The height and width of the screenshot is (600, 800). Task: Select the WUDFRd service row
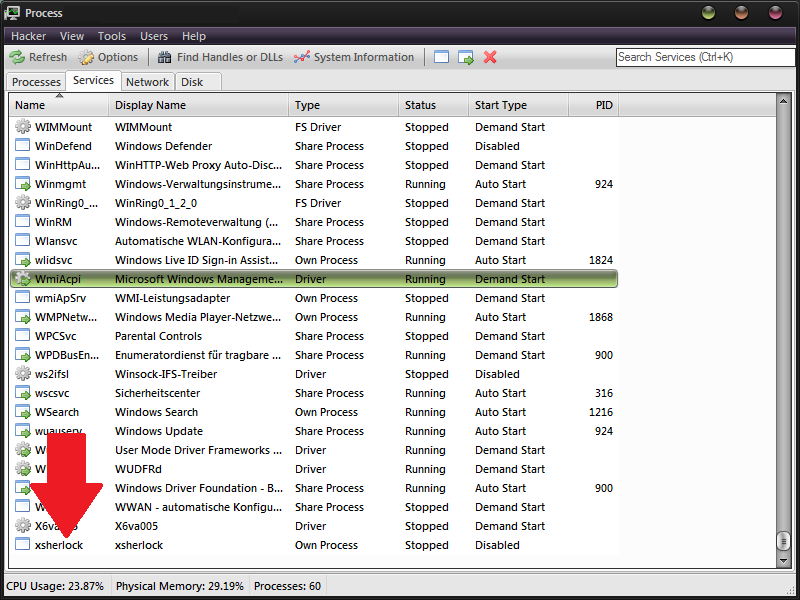[314, 469]
